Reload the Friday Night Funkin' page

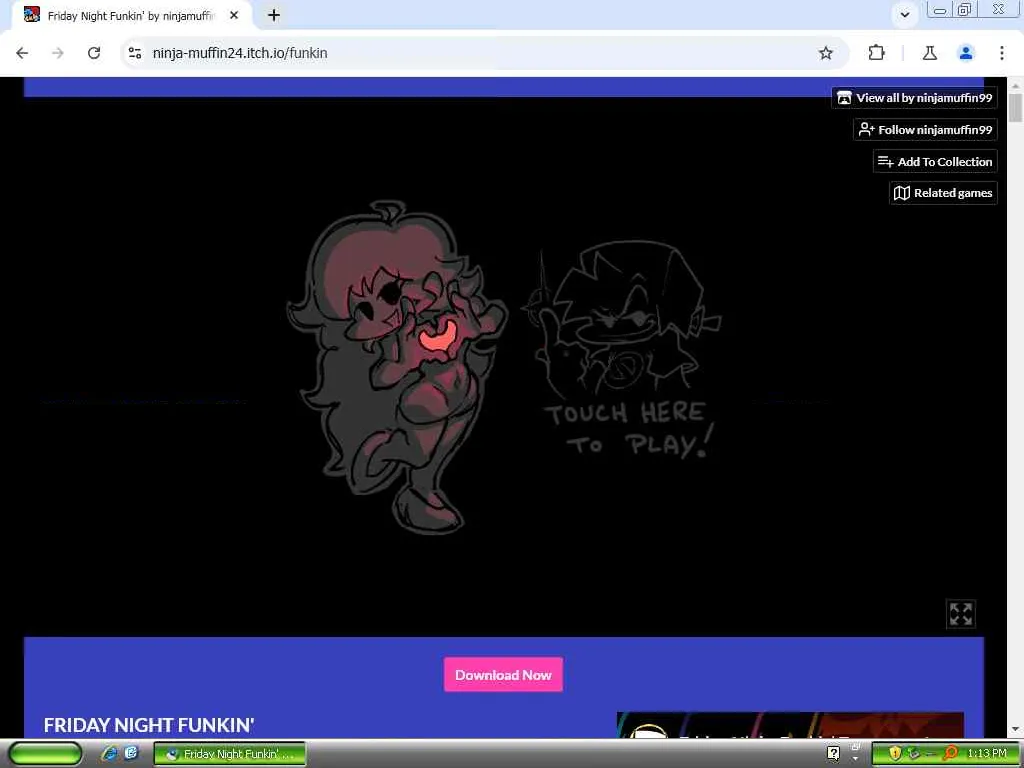[94, 53]
